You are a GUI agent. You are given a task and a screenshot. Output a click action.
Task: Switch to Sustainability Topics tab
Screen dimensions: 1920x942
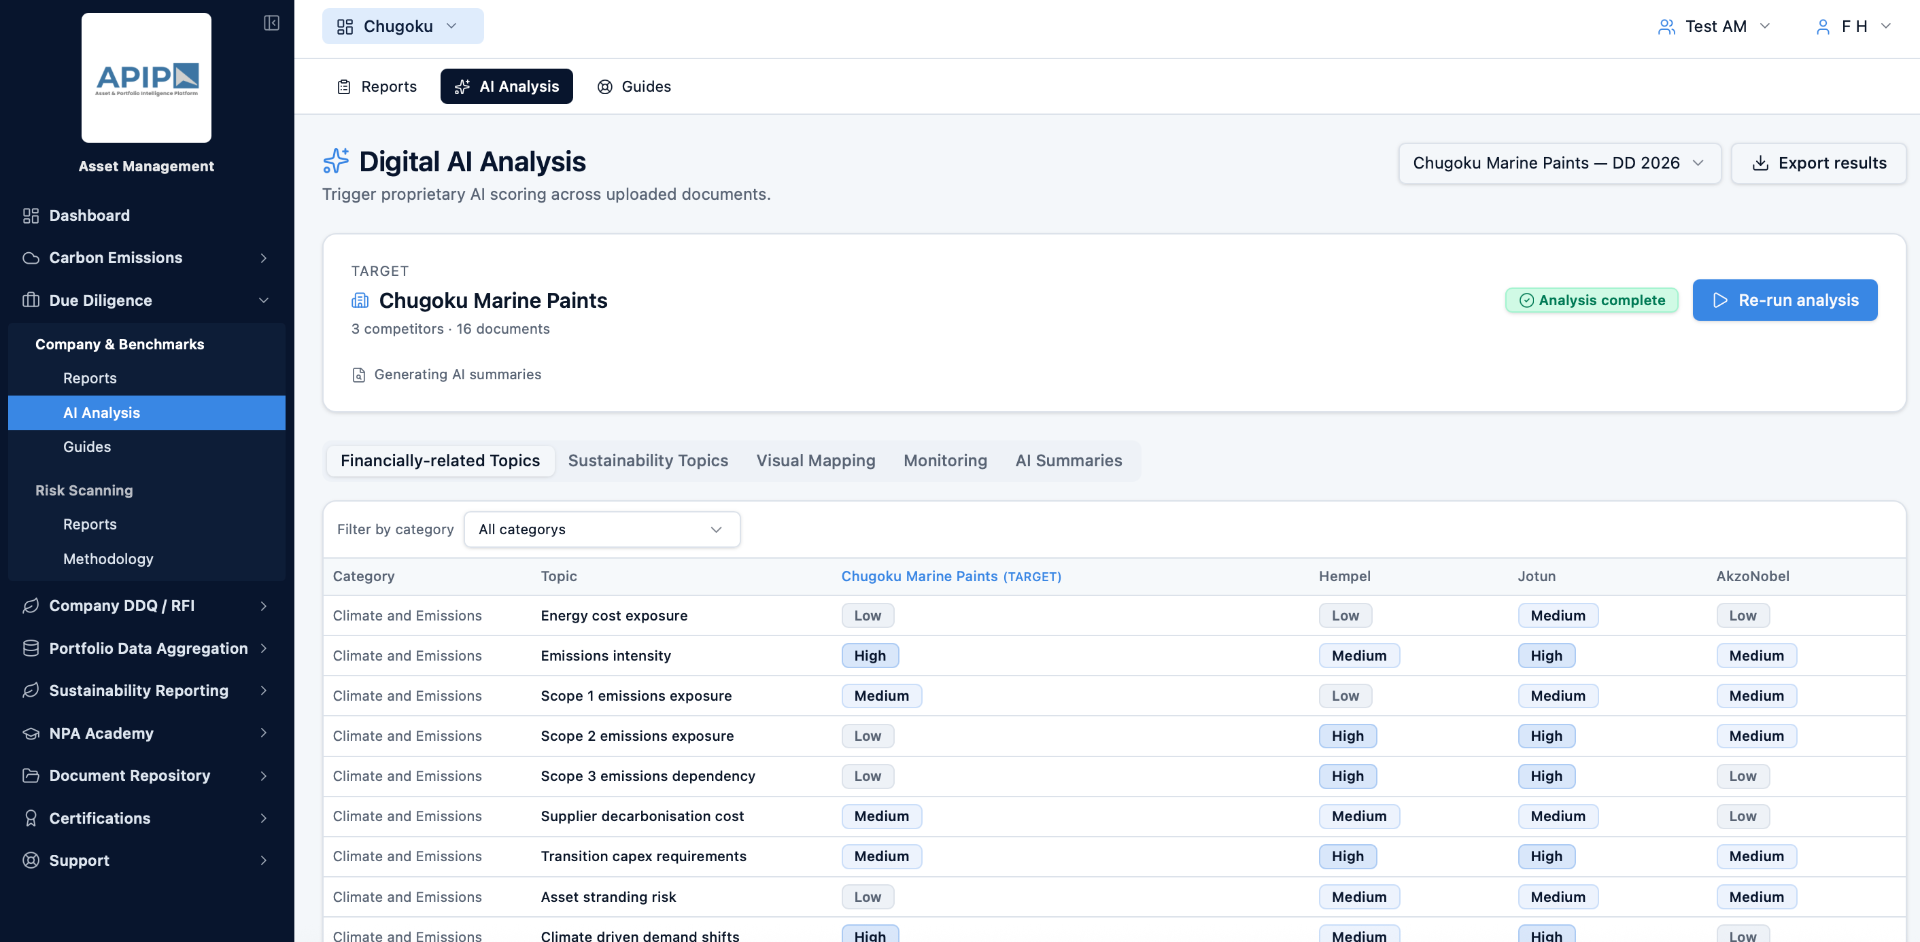[x=648, y=461]
